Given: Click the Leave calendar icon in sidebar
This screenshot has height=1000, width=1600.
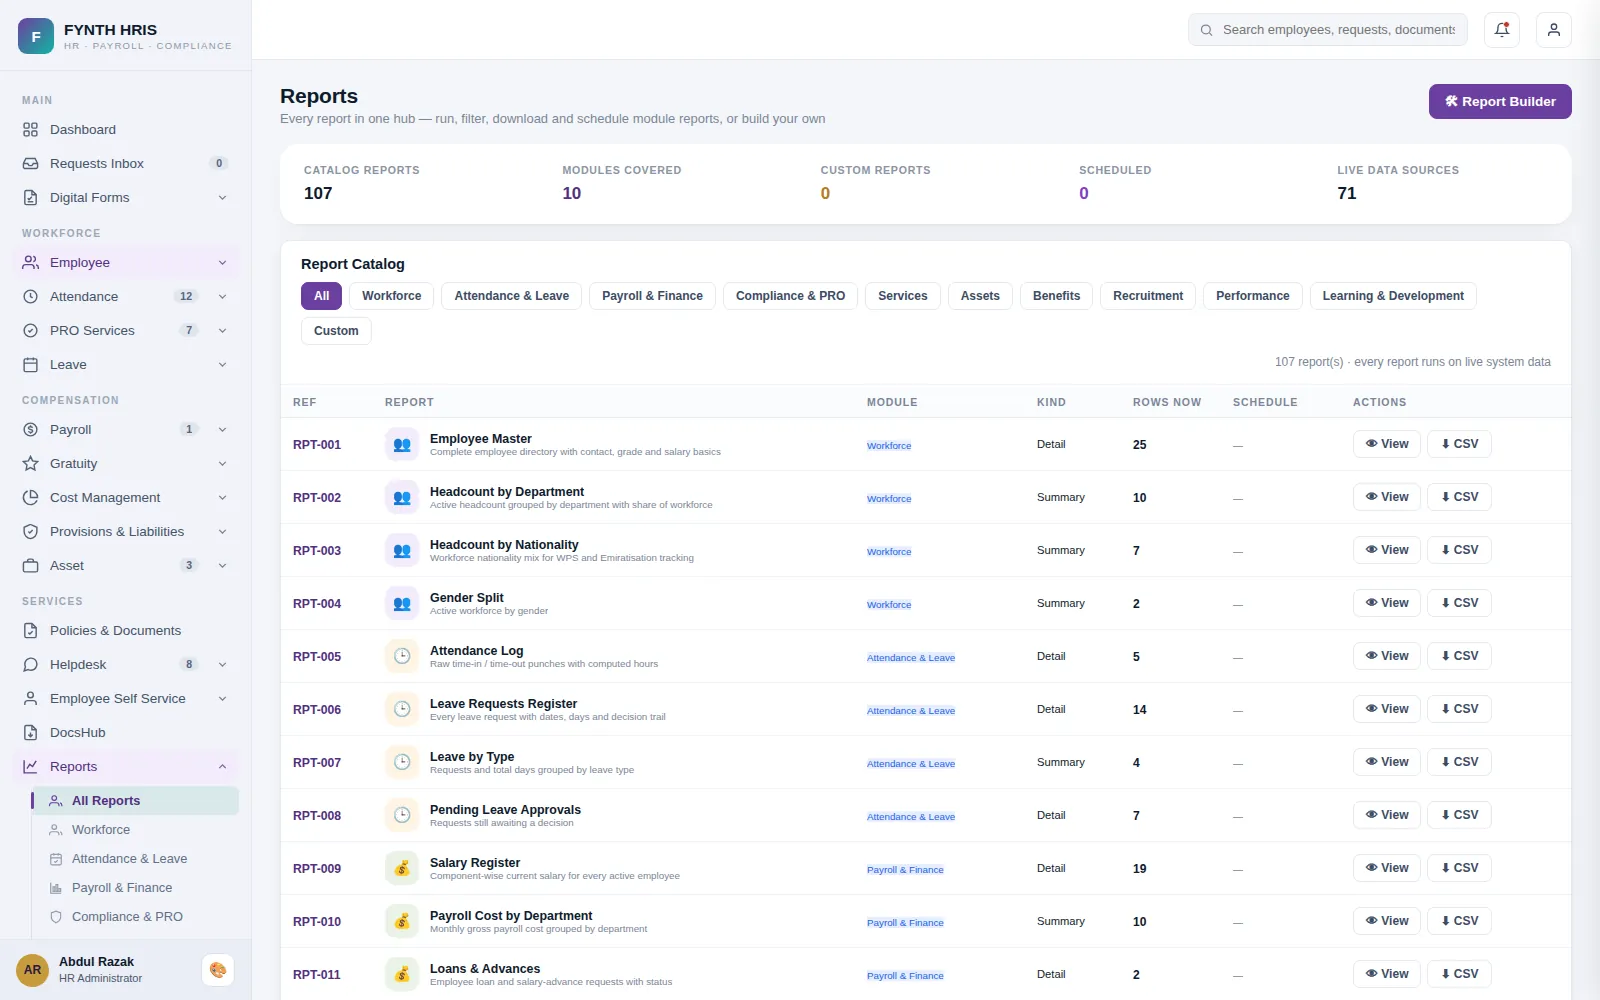Looking at the screenshot, I should point(30,365).
